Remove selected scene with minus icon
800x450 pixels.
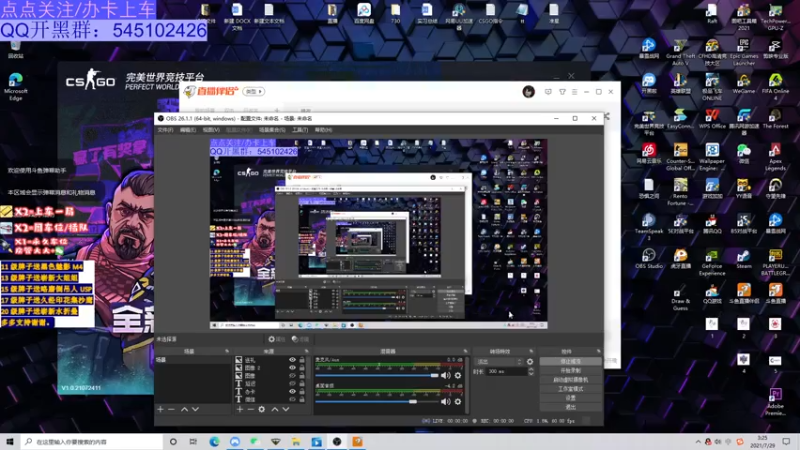(171, 409)
